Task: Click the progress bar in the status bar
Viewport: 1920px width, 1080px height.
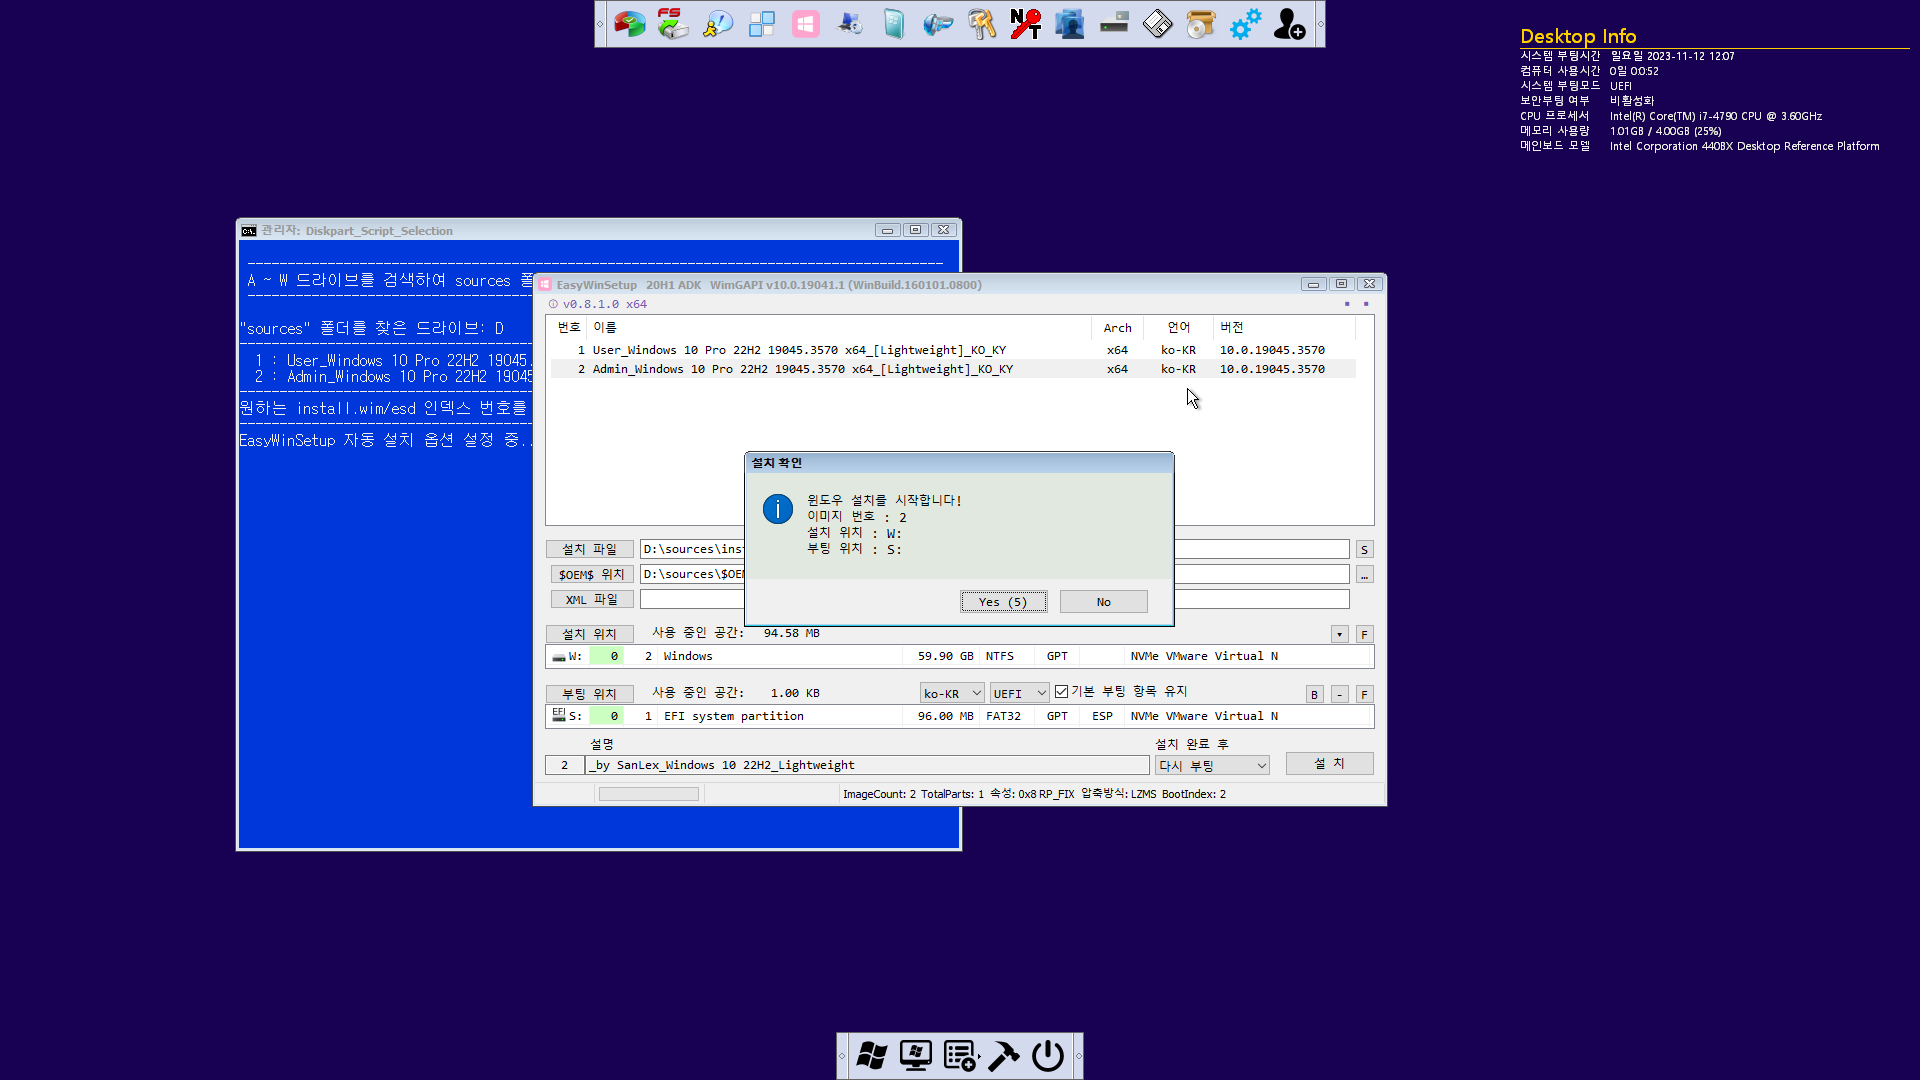Action: click(x=648, y=794)
